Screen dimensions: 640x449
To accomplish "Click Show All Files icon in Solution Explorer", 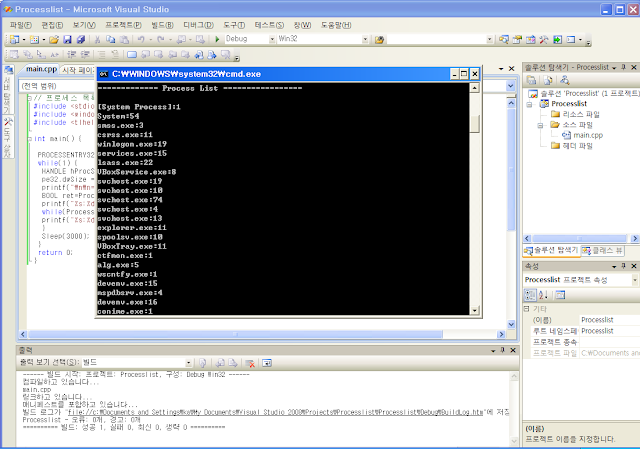I will tap(548, 80).
